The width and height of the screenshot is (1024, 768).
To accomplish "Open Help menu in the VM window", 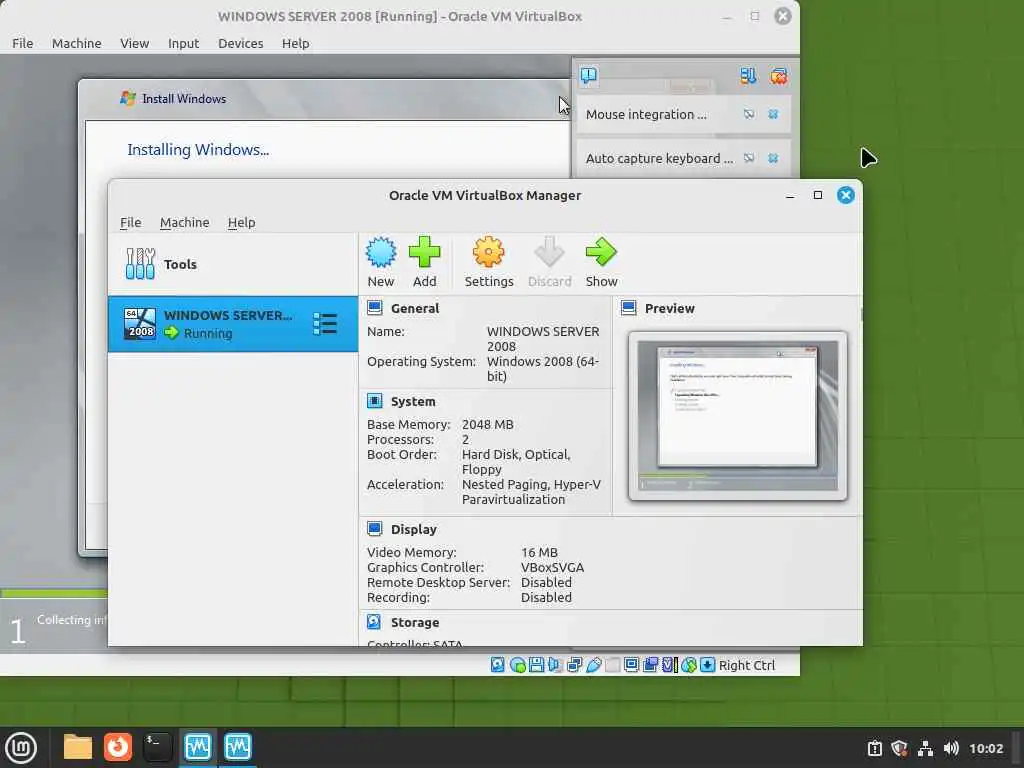I will coord(295,43).
